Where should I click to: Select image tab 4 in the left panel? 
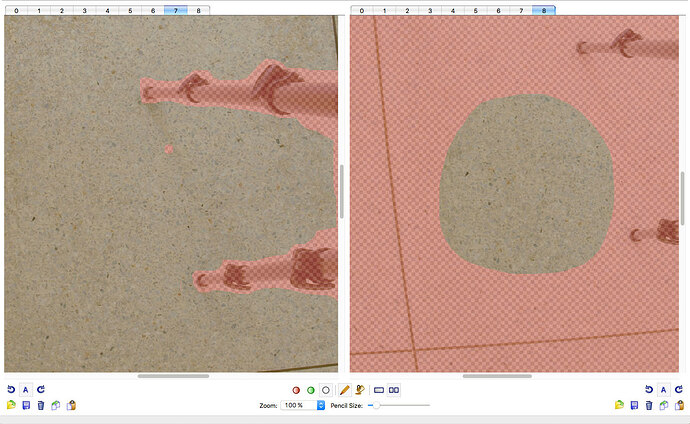click(x=107, y=11)
